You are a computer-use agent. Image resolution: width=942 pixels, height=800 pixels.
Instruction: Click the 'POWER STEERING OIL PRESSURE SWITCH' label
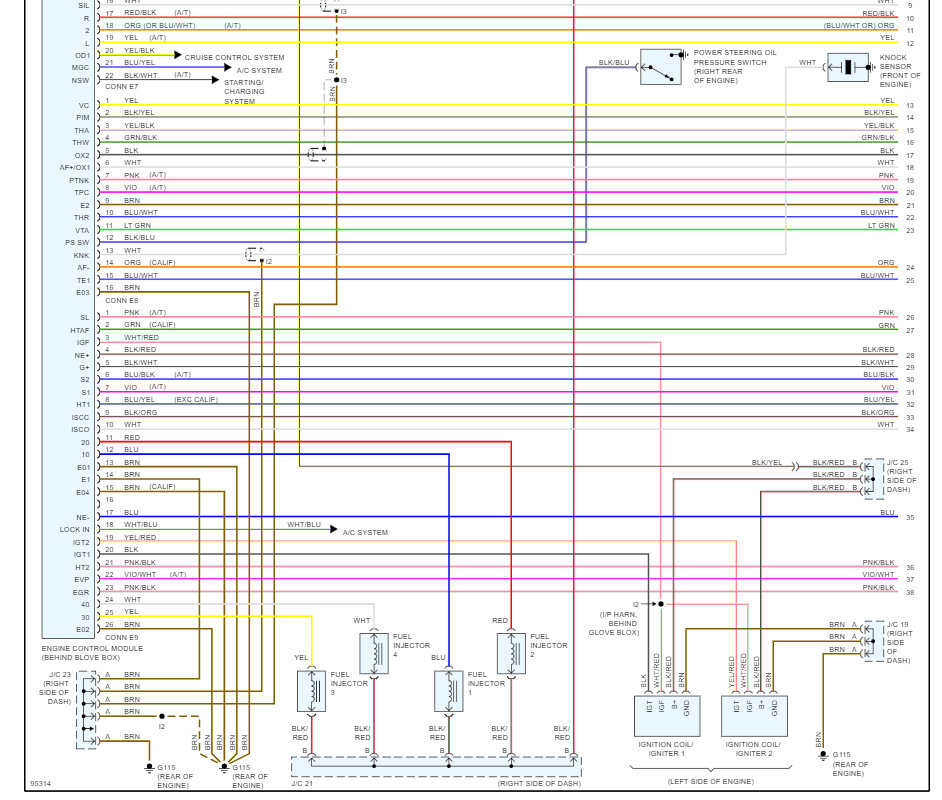[x=735, y=58]
